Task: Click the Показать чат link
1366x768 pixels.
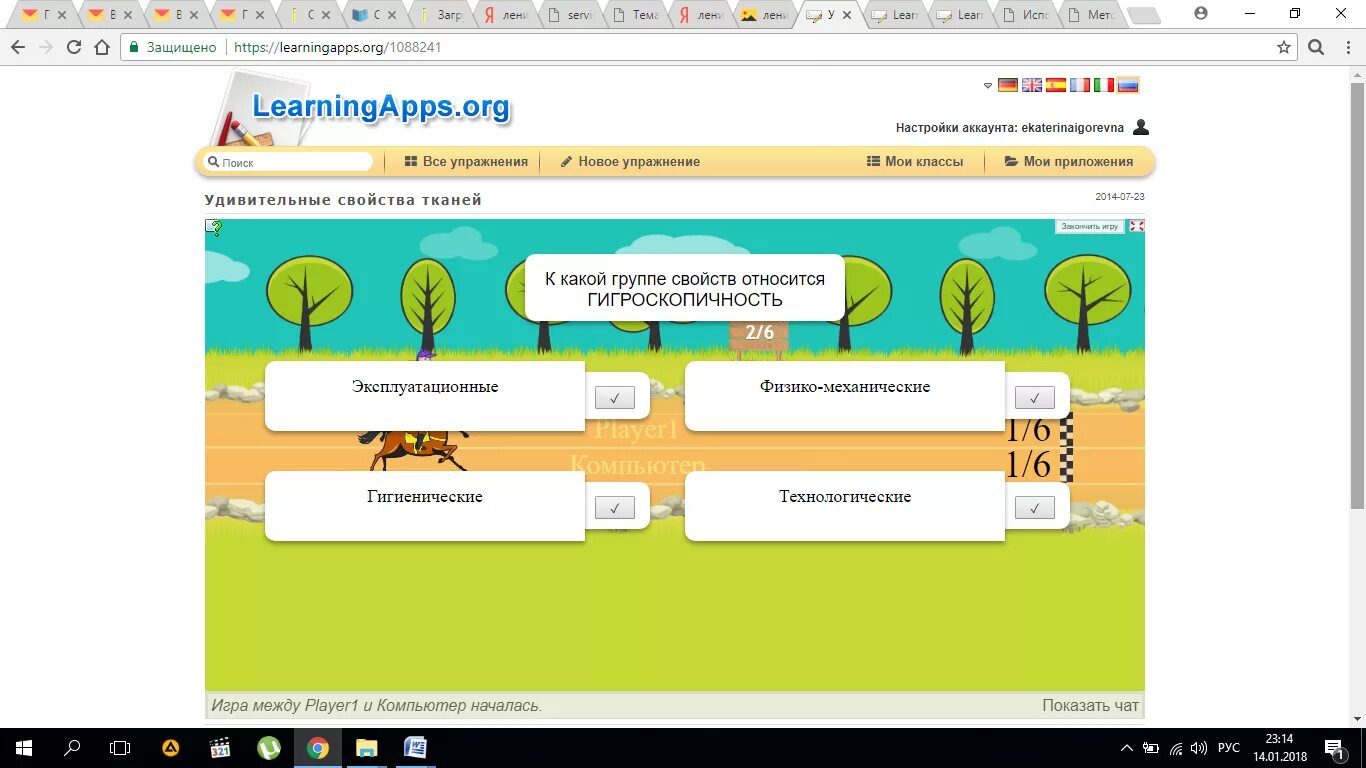Action: (1090, 705)
